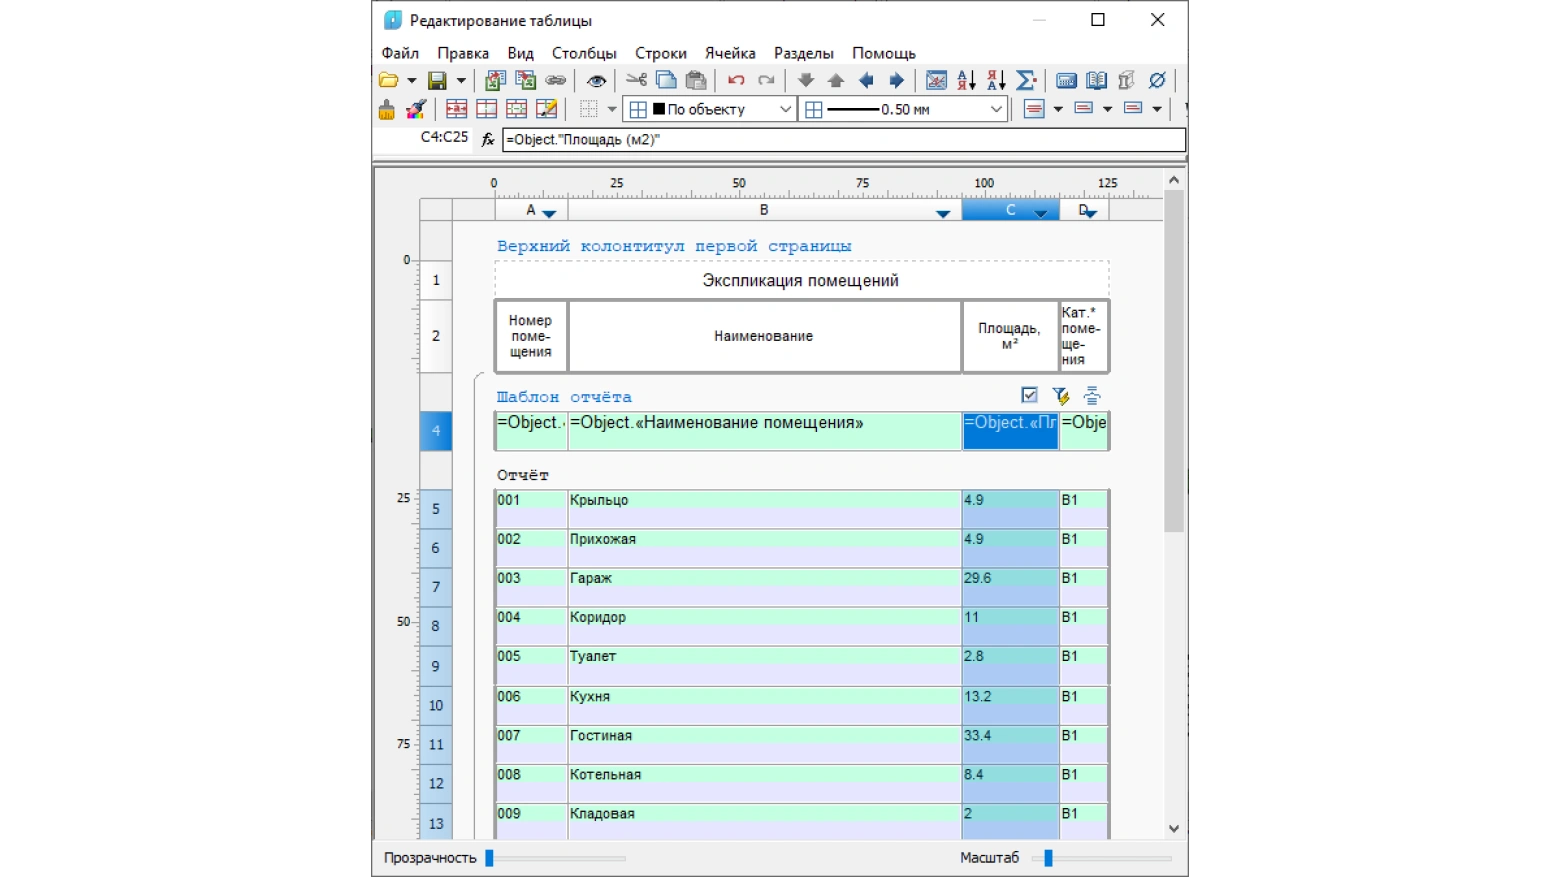Save the table with the floppy disk icon
The height and width of the screenshot is (877, 1560).
(x=437, y=81)
